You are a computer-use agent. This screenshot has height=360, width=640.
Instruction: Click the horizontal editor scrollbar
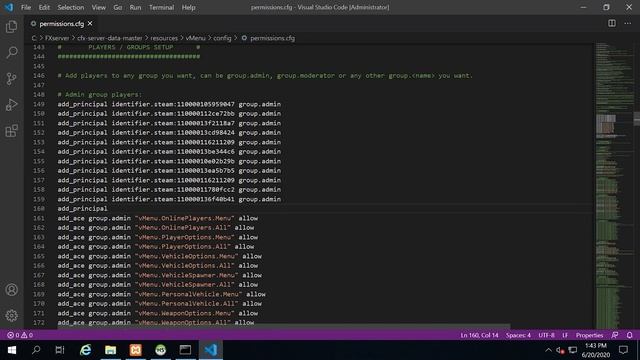[284, 327]
